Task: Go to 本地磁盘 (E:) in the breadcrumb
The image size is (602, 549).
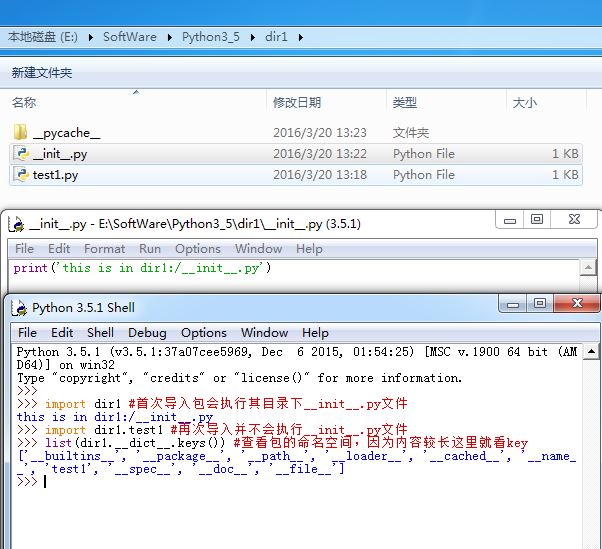Action: click(43, 37)
